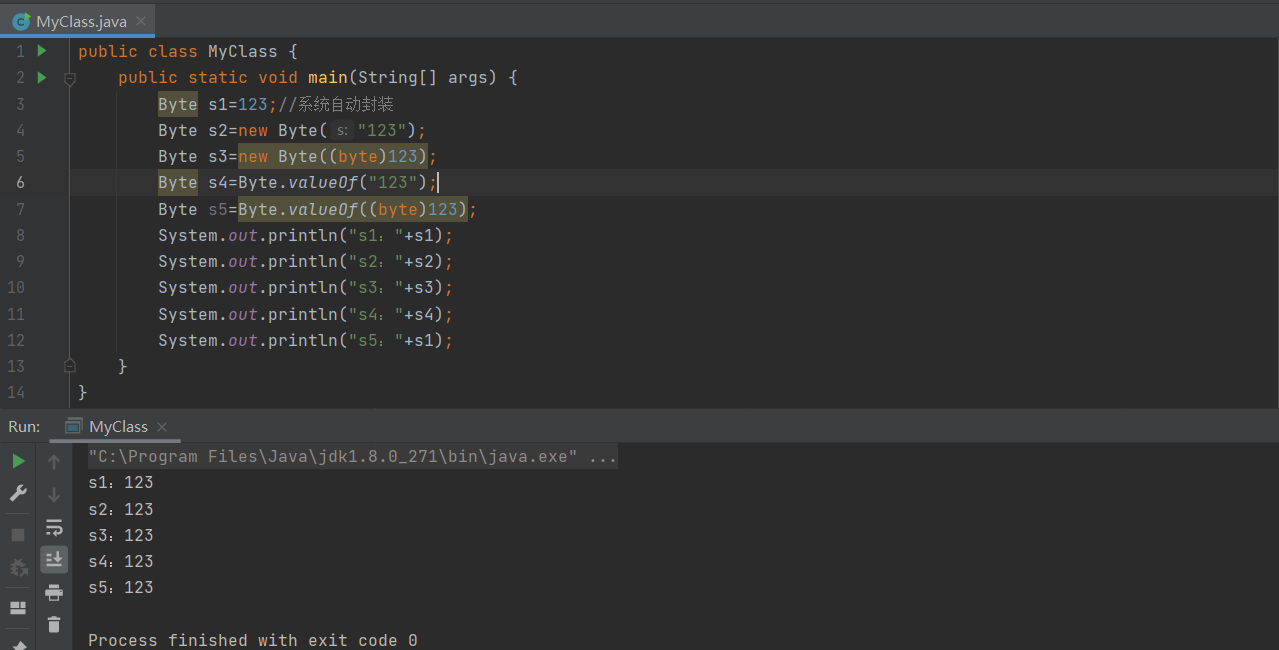Click 'Byte s4' declaration on line 6
Image resolution: width=1279 pixels, height=650 pixels.
[193, 182]
